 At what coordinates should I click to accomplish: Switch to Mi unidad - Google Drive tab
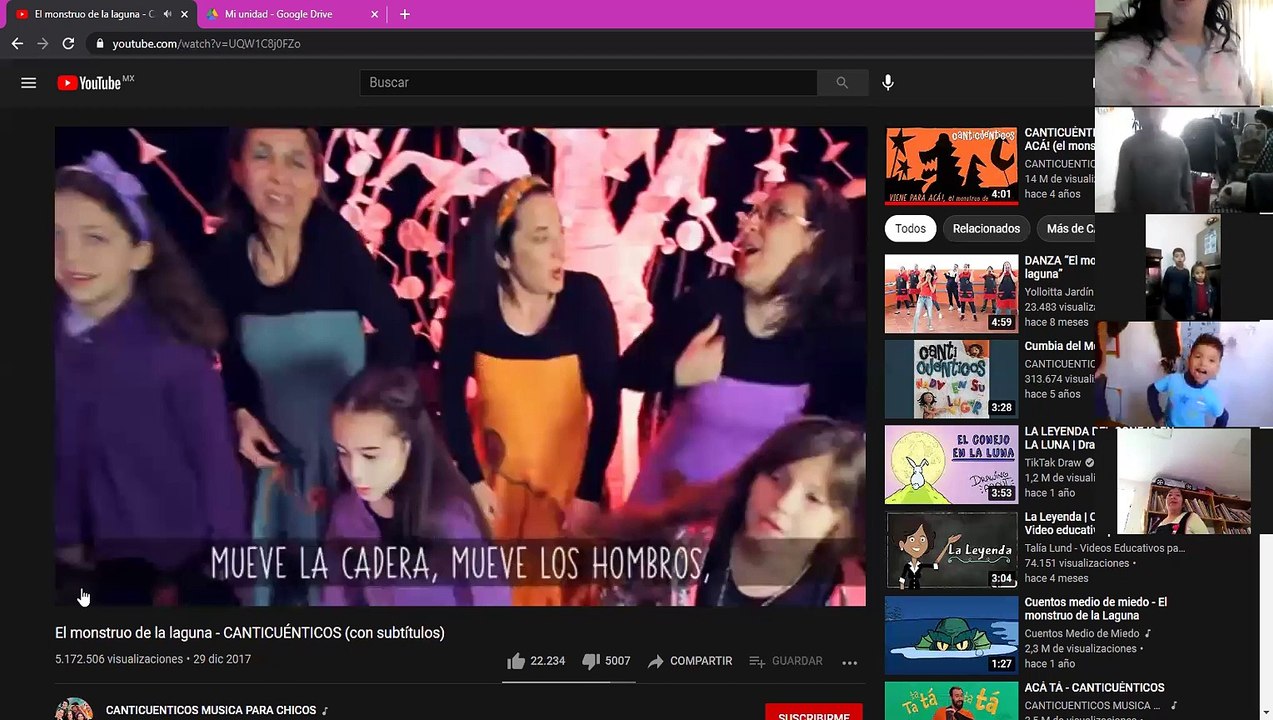point(292,14)
